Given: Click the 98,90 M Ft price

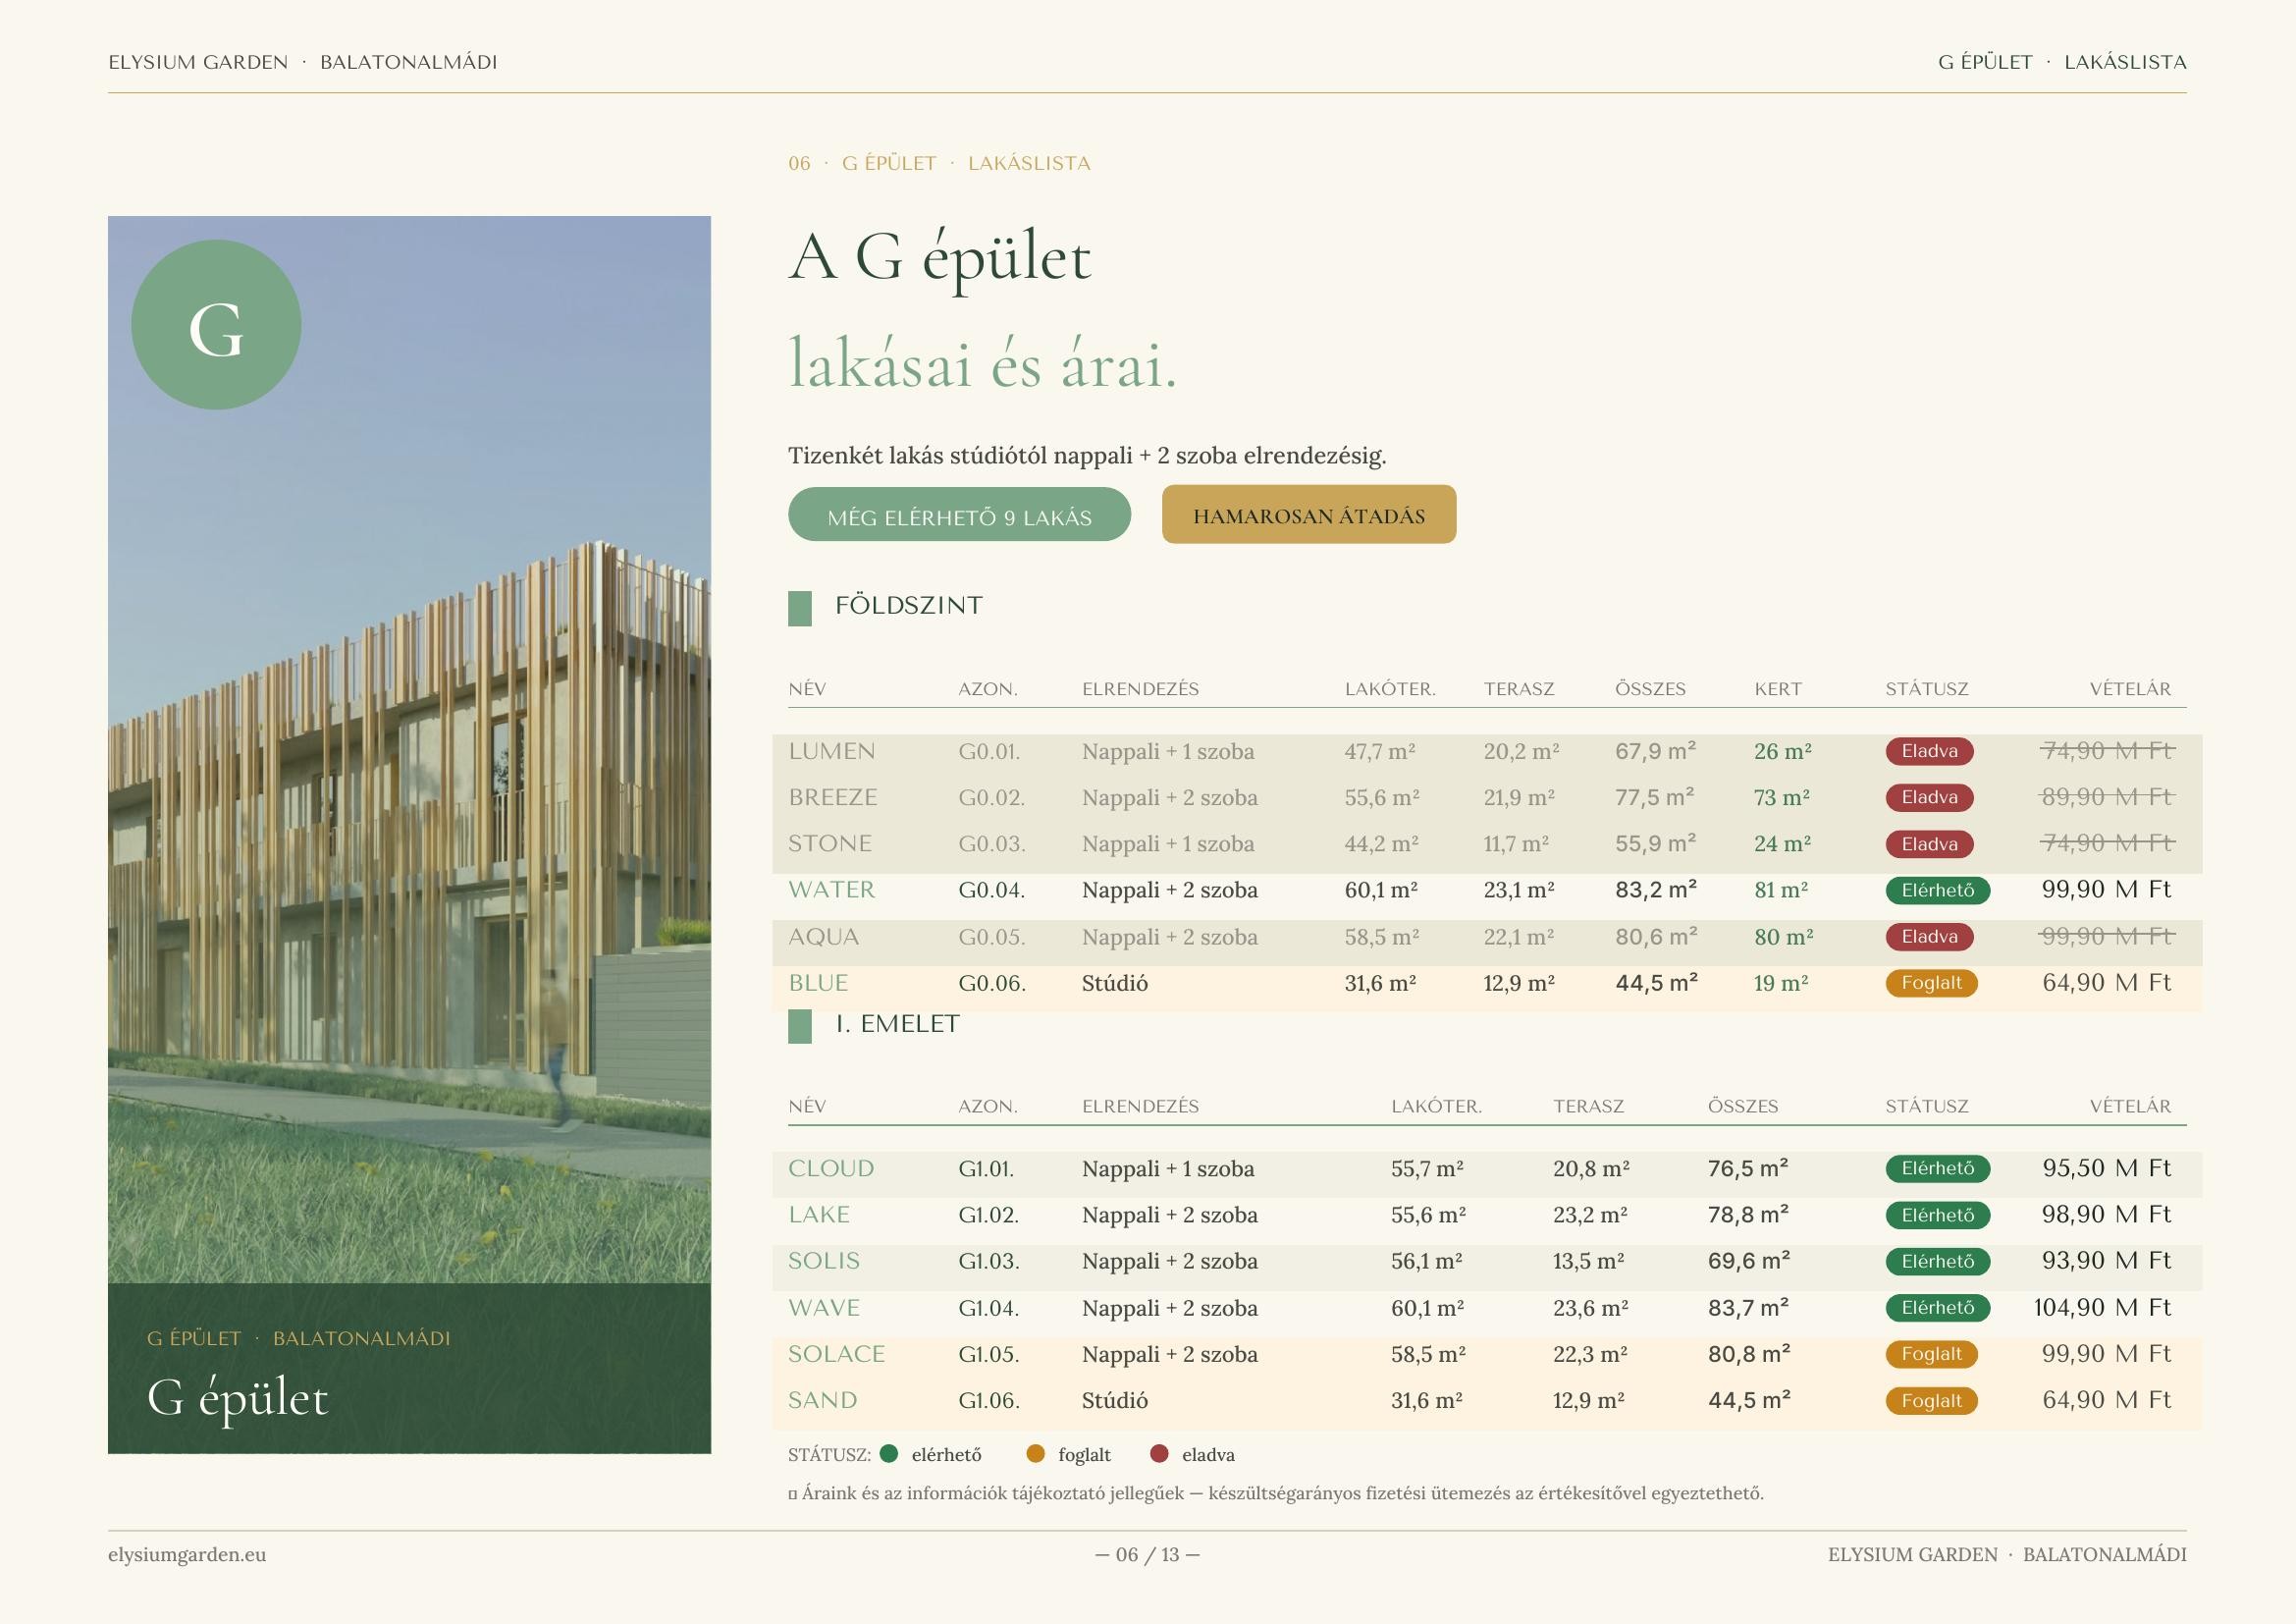Looking at the screenshot, I should pos(2106,1214).
